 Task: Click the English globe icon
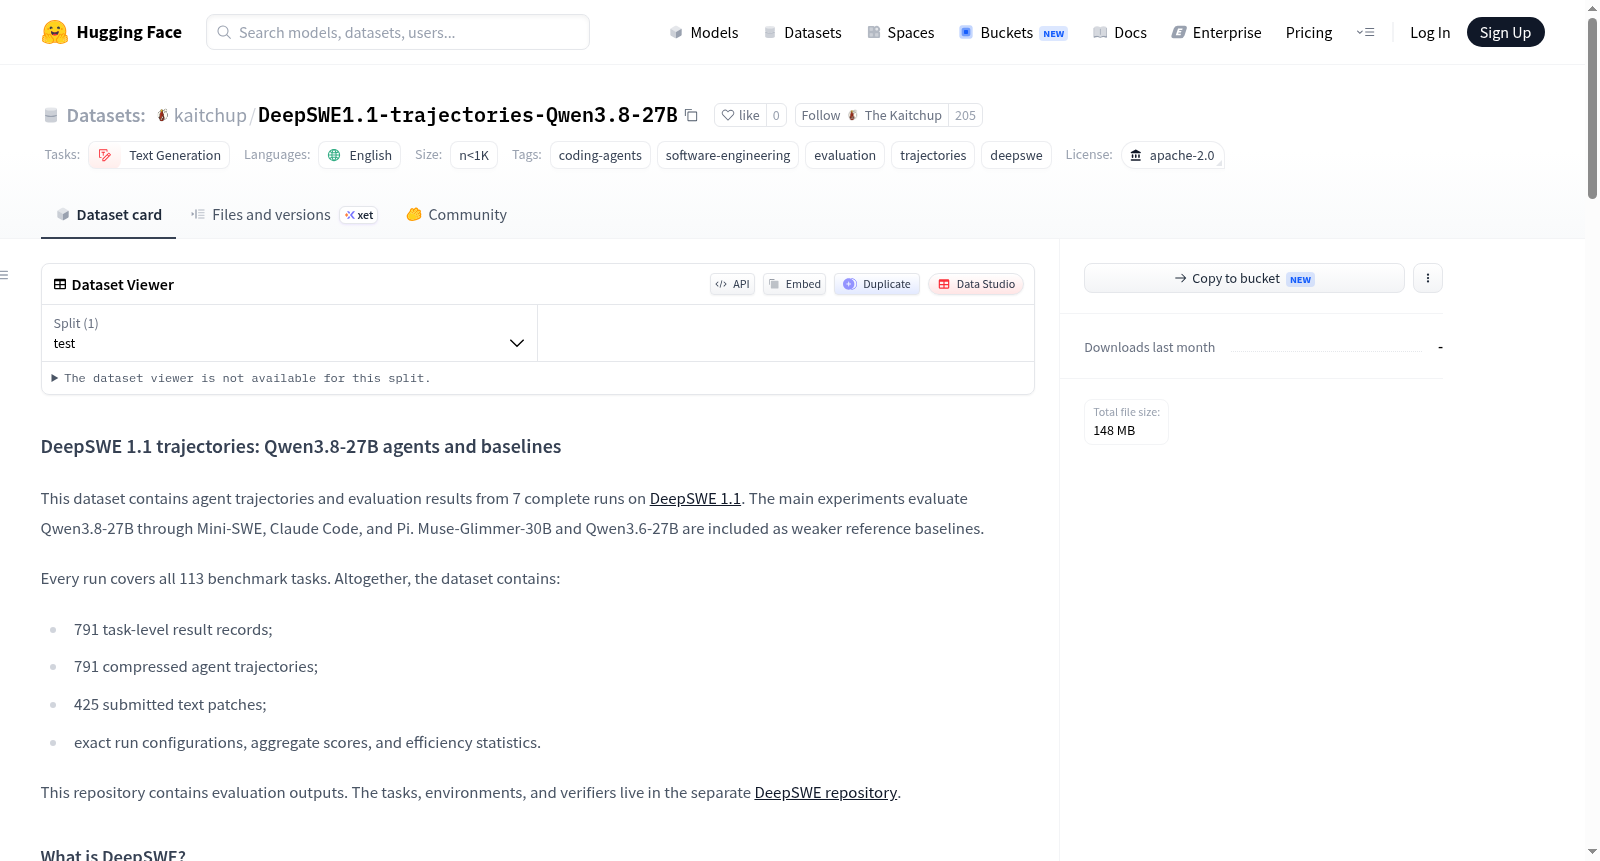click(334, 155)
